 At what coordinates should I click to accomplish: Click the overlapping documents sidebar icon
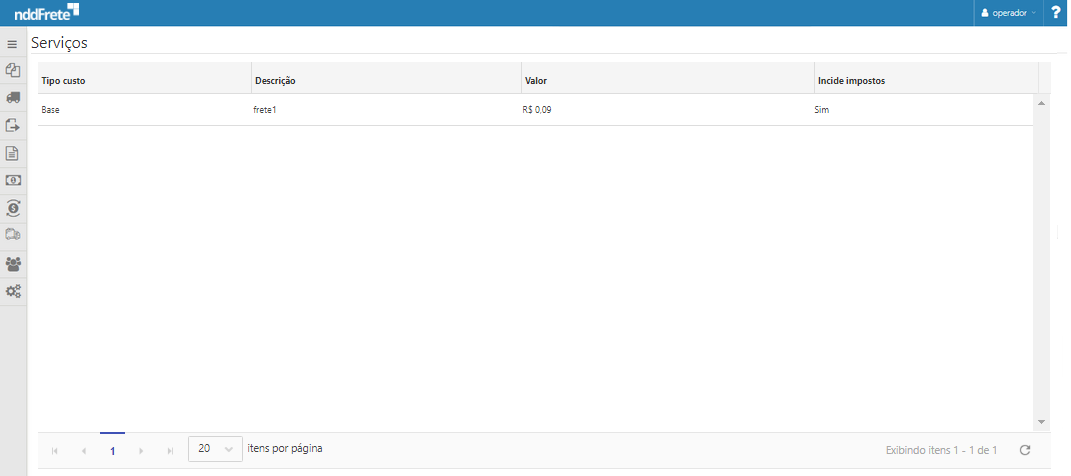tap(13, 70)
